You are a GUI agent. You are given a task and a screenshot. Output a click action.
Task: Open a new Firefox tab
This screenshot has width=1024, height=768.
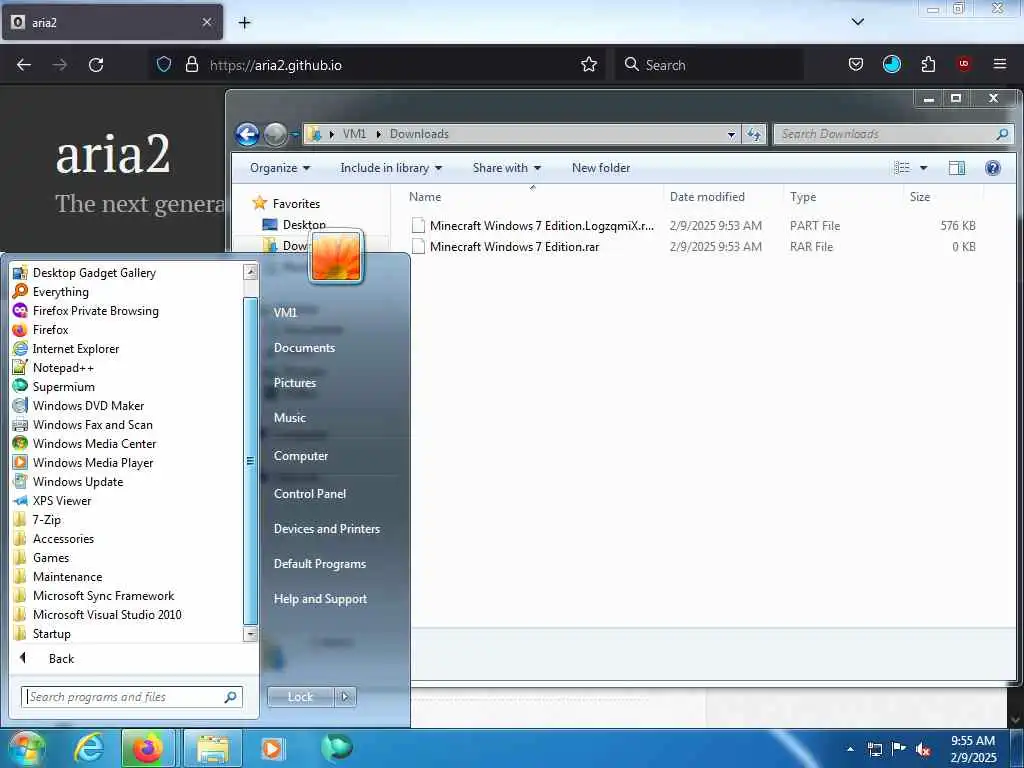(244, 23)
